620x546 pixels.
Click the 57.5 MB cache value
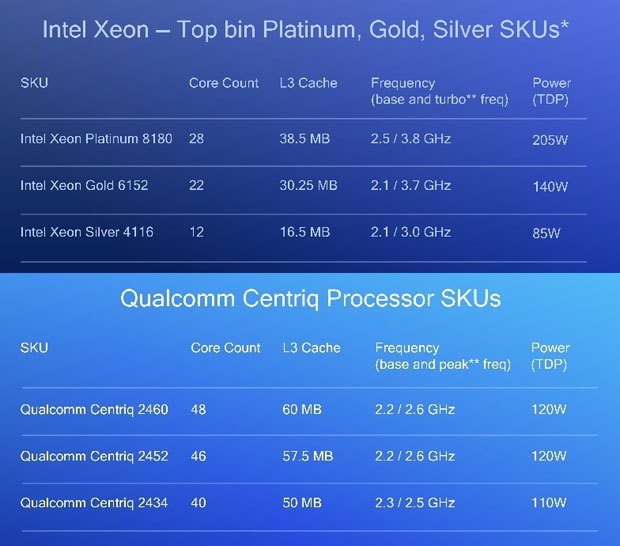(x=308, y=456)
